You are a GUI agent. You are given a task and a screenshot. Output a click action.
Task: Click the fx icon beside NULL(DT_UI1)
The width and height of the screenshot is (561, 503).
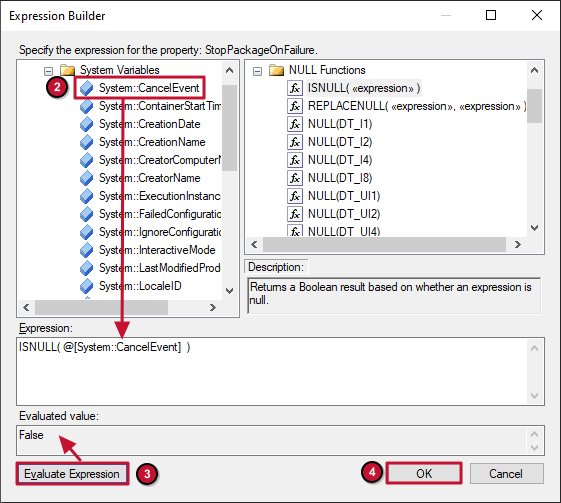295,196
